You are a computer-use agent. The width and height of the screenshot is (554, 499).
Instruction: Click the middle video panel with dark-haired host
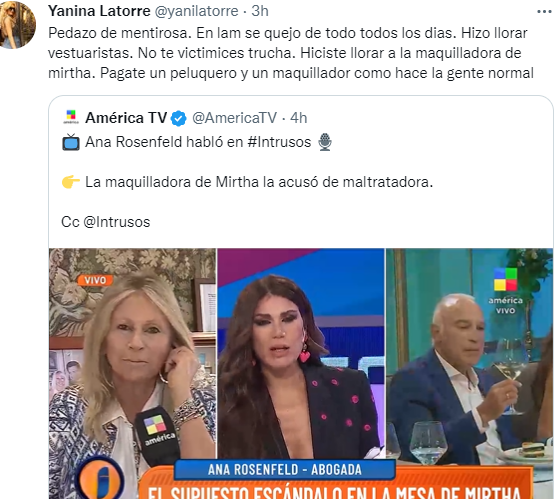coord(301,353)
